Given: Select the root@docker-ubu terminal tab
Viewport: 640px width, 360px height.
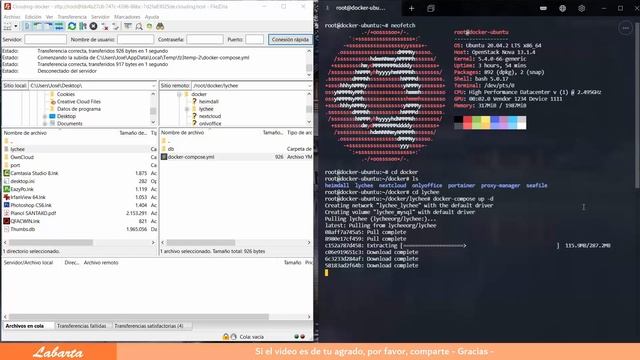Looking at the screenshot, I should click(x=361, y=8).
